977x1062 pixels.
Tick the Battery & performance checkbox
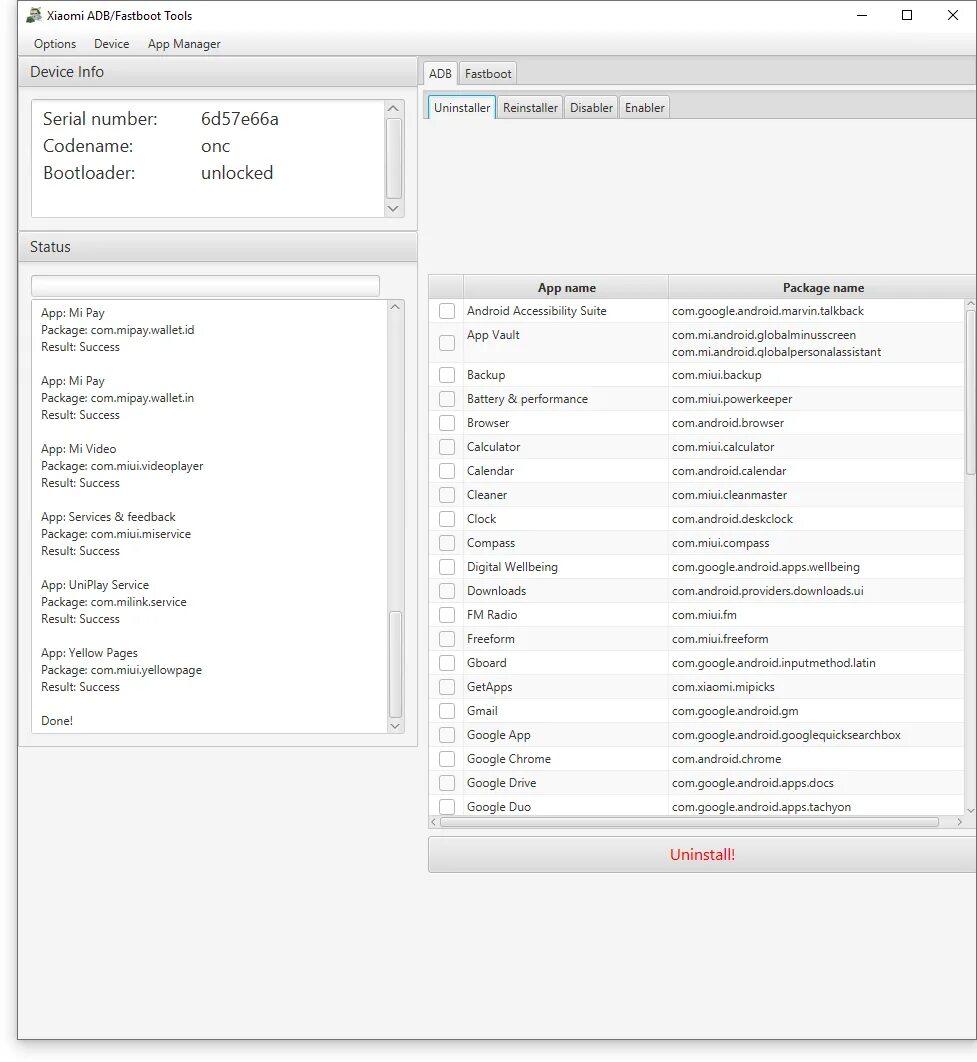pos(447,399)
